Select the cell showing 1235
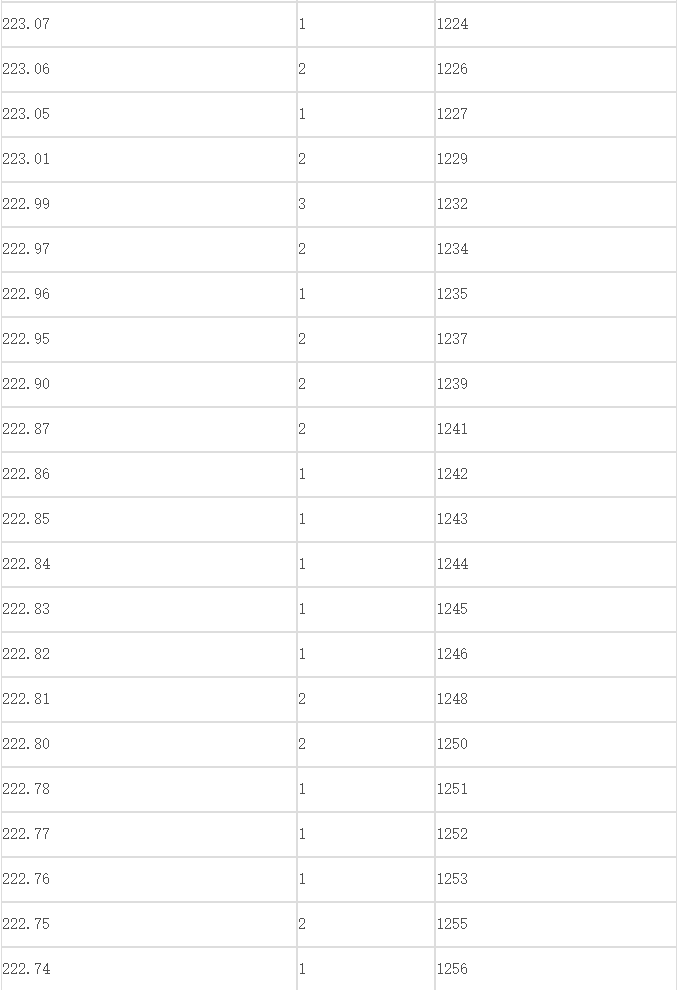Viewport: 678px width, 990px height. 556,294
